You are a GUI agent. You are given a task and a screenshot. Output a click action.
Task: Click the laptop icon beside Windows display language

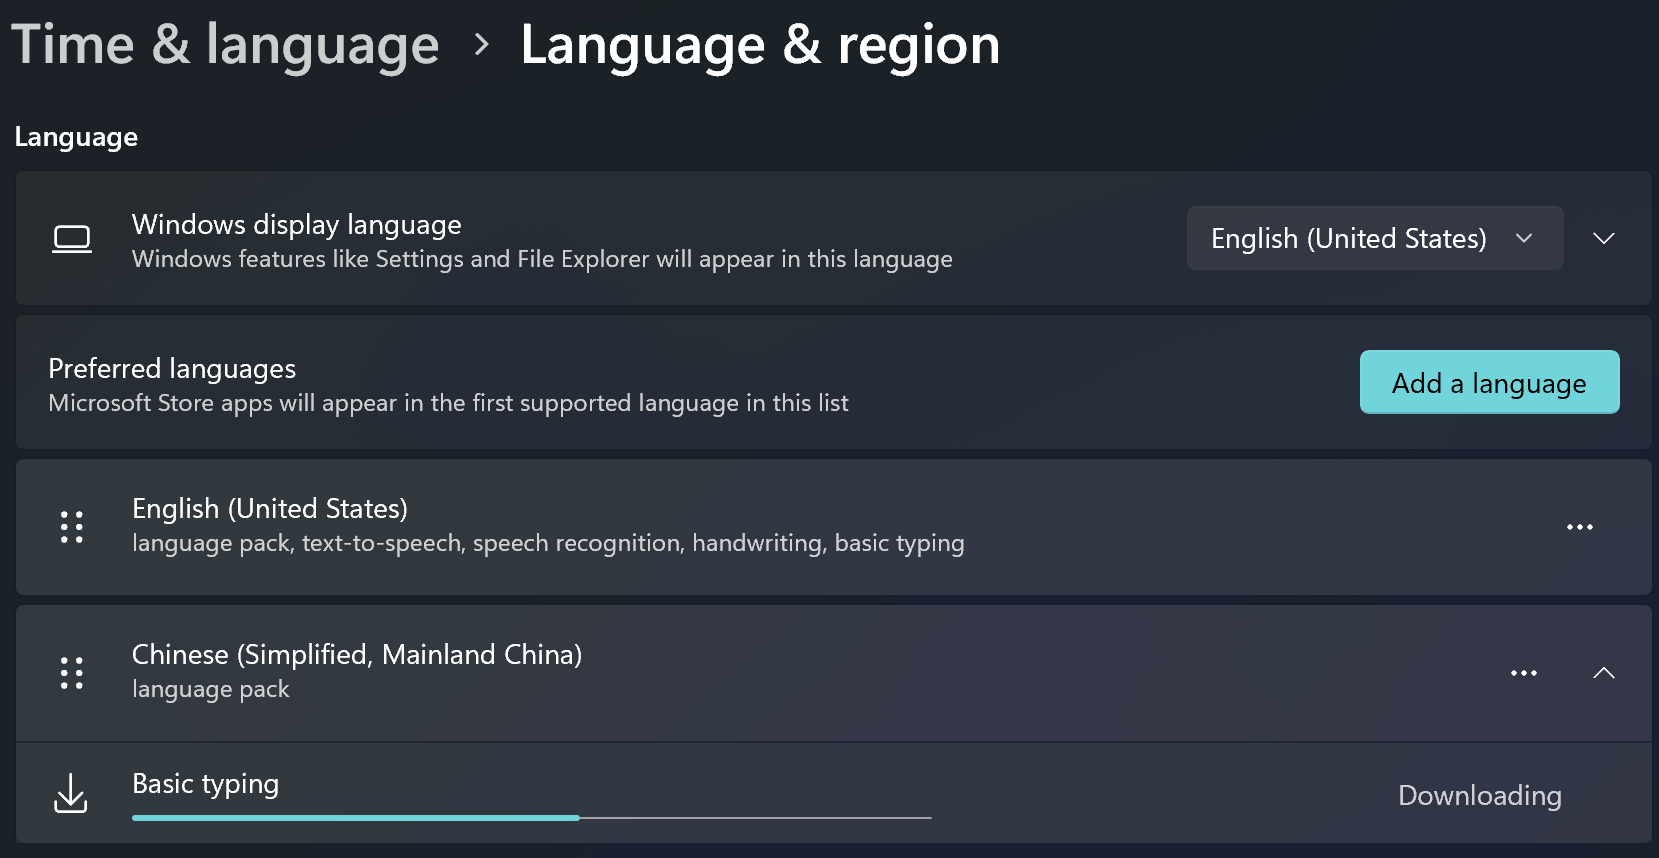[x=72, y=239]
